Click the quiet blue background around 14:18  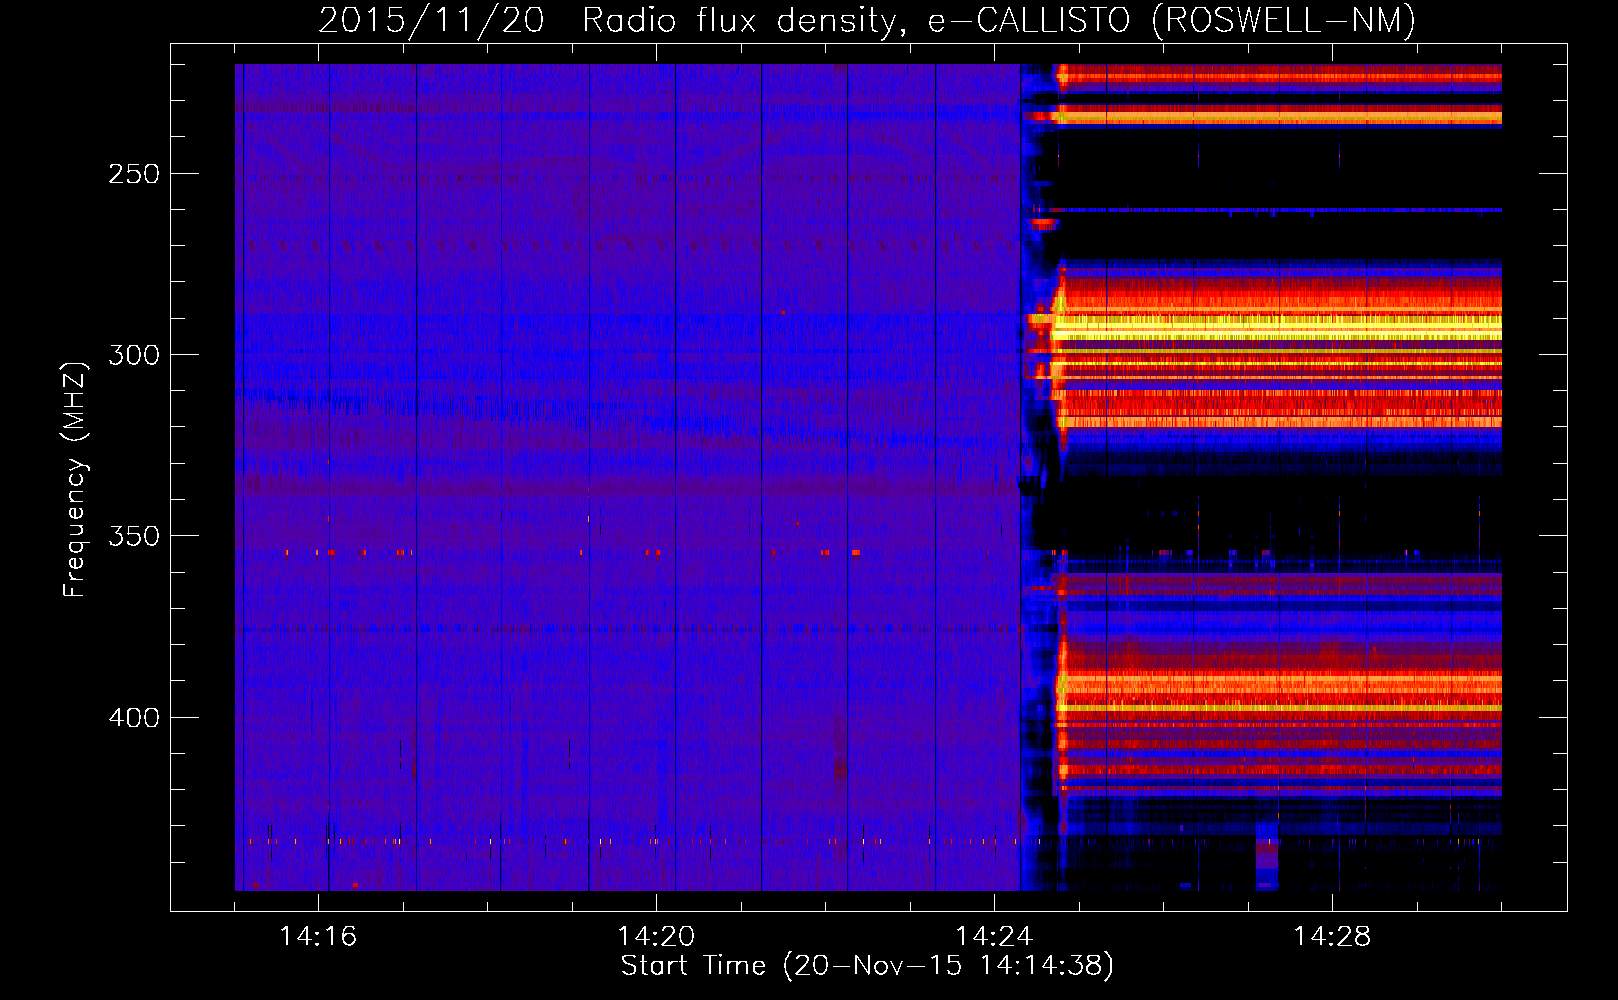487,450
